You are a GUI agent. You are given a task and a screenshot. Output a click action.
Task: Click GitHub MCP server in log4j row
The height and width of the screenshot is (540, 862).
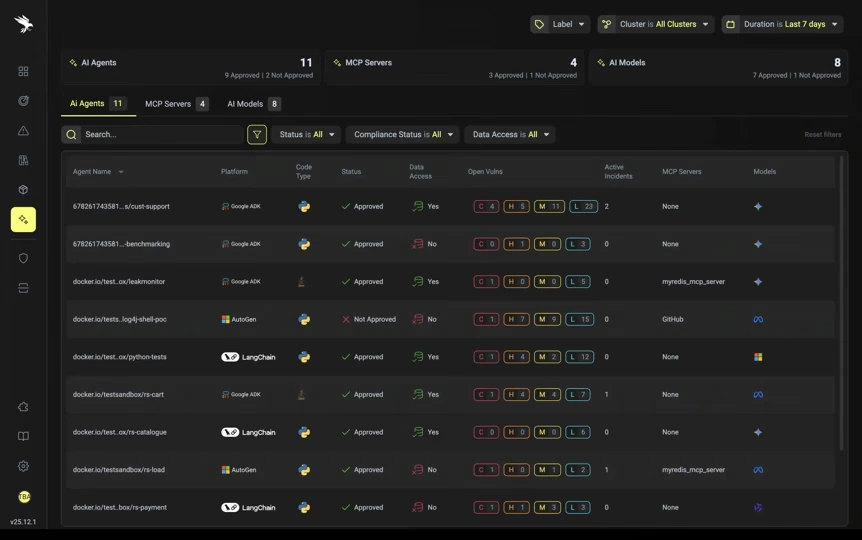(x=672, y=319)
